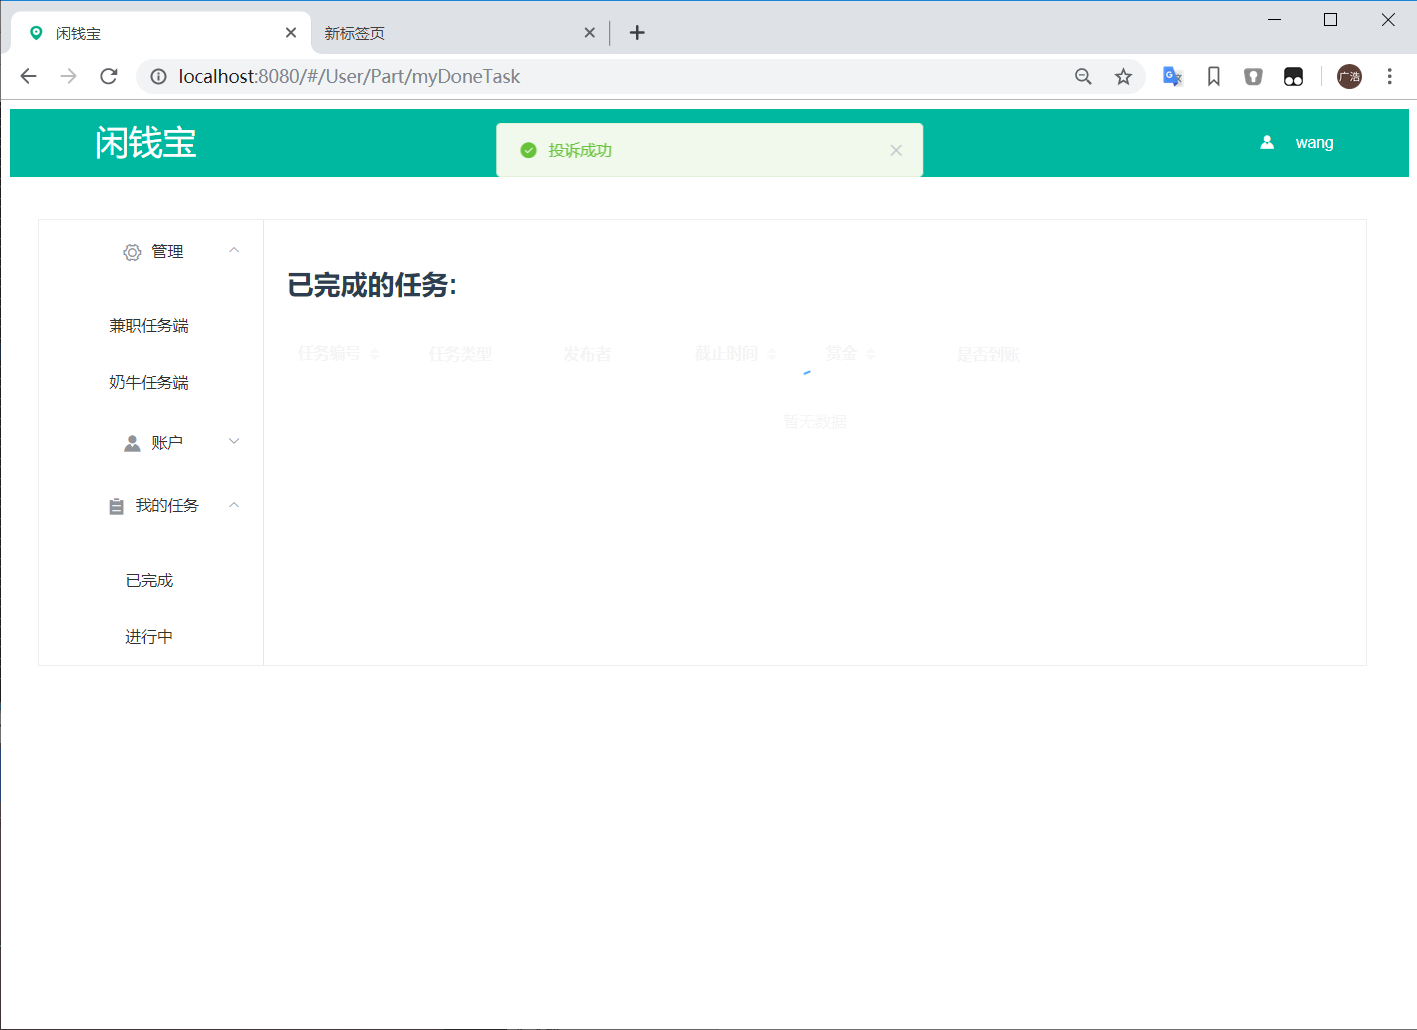Screen dimensions: 1417x1030
Task: Open the 奶牛任务端 menu item
Action: point(149,383)
